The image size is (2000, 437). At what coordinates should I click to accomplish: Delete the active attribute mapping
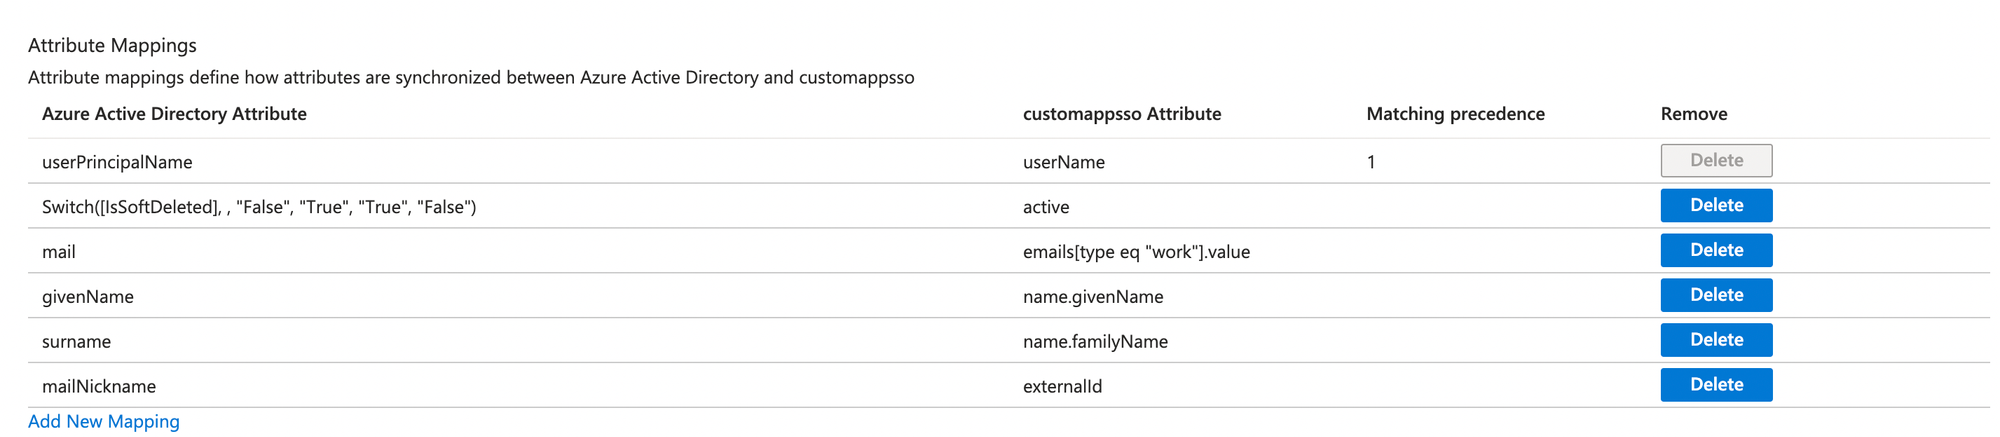1716,205
